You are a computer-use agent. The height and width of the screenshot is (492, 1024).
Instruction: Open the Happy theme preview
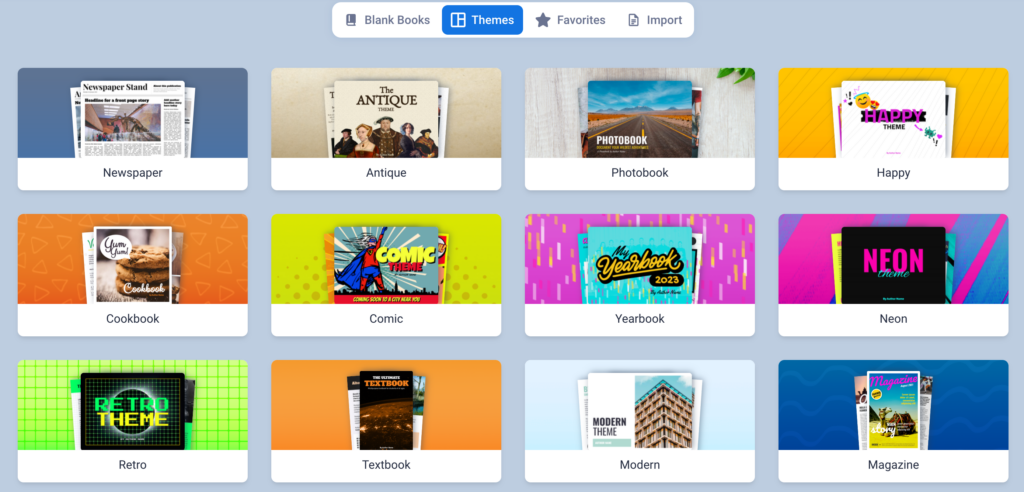click(893, 113)
